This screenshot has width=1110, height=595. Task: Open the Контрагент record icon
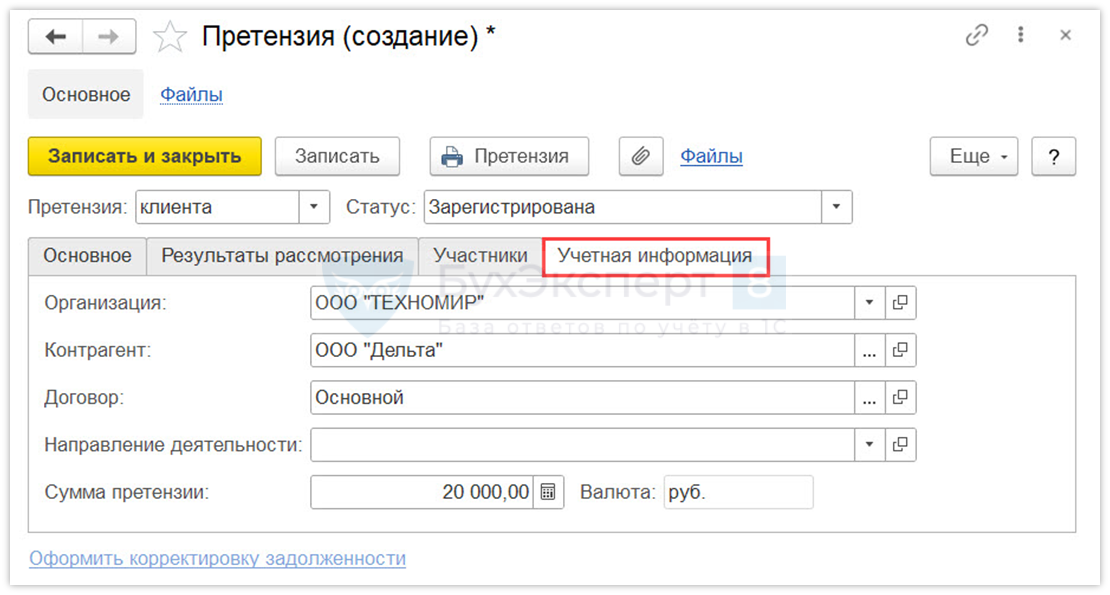(900, 350)
